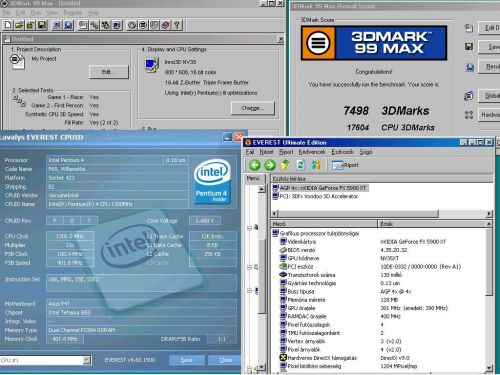Click the Up level arrow icon in EVEREST
The image size is (500, 375).
pyautogui.click(x=285, y=165)
